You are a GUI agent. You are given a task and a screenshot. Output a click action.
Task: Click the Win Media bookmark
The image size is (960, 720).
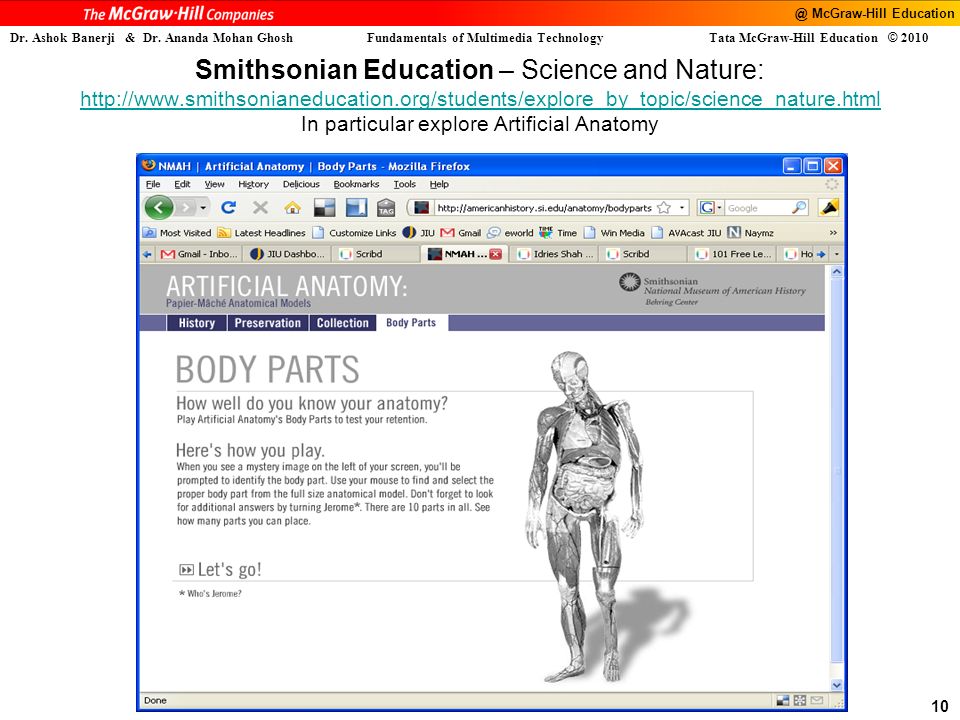coord(615,233)
